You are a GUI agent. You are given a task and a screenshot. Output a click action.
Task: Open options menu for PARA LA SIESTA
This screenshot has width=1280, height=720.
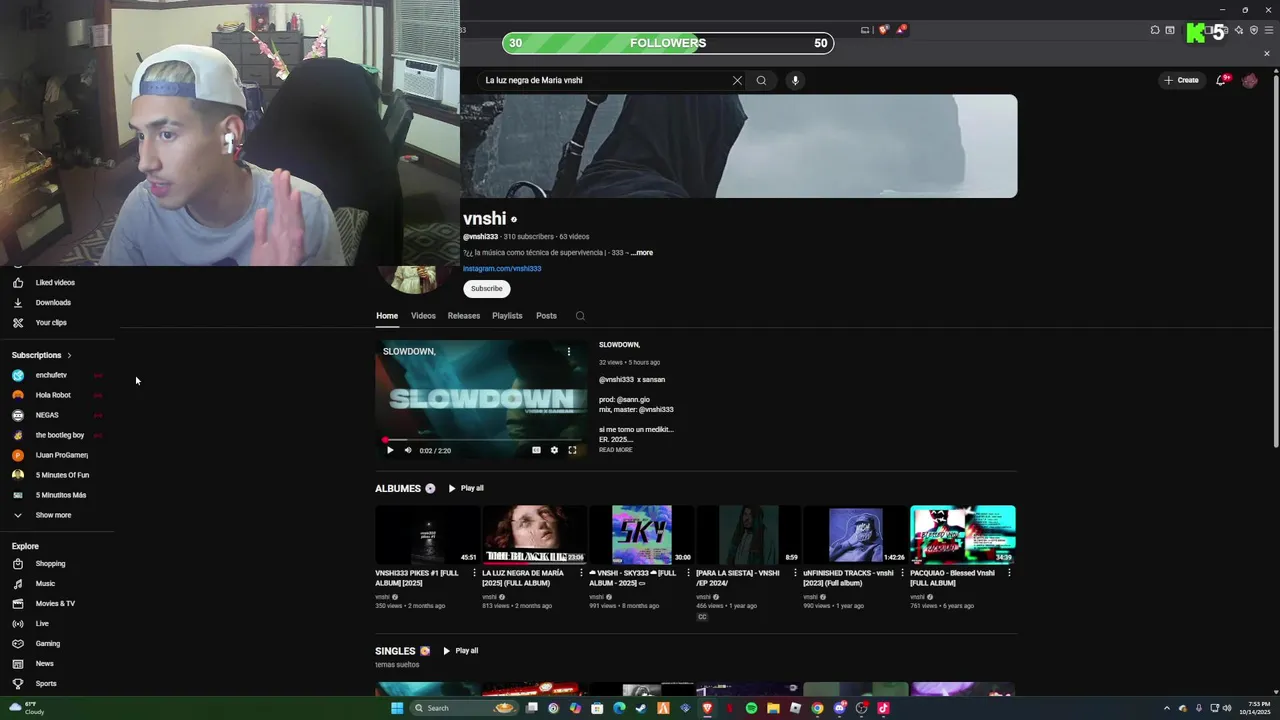pos(795,573)
